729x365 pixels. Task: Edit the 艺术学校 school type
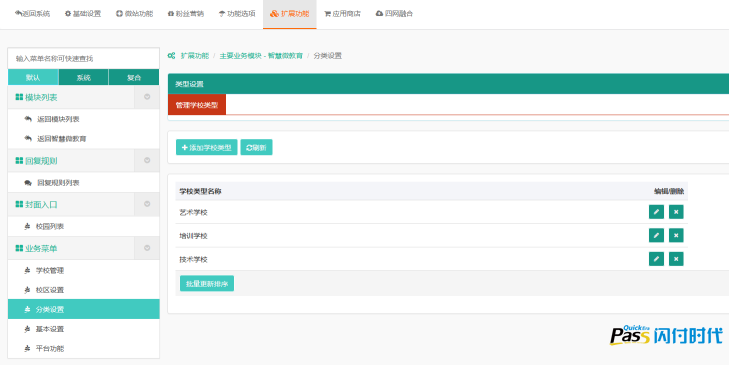656,212
